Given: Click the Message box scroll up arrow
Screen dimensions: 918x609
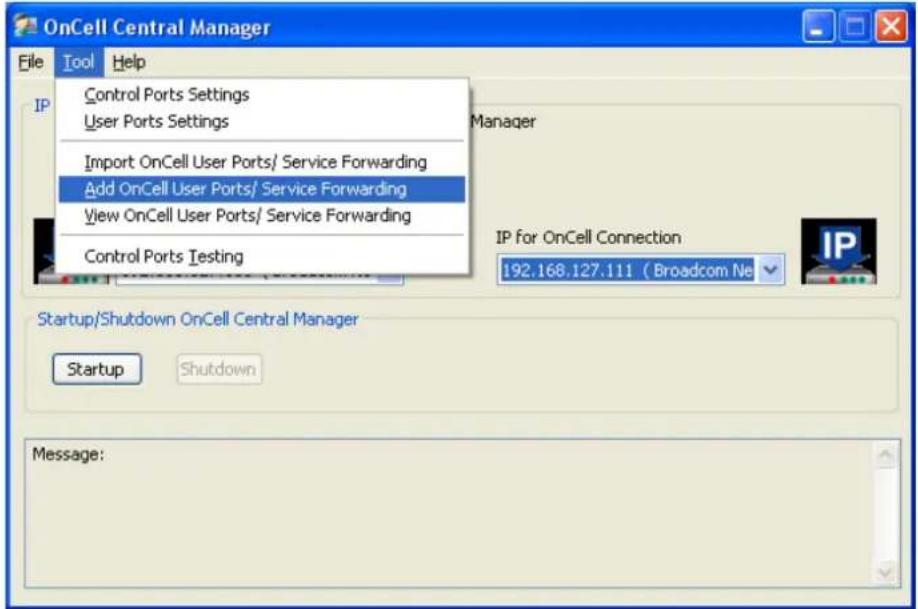Looking at the screenshot, I should point(885,454).
